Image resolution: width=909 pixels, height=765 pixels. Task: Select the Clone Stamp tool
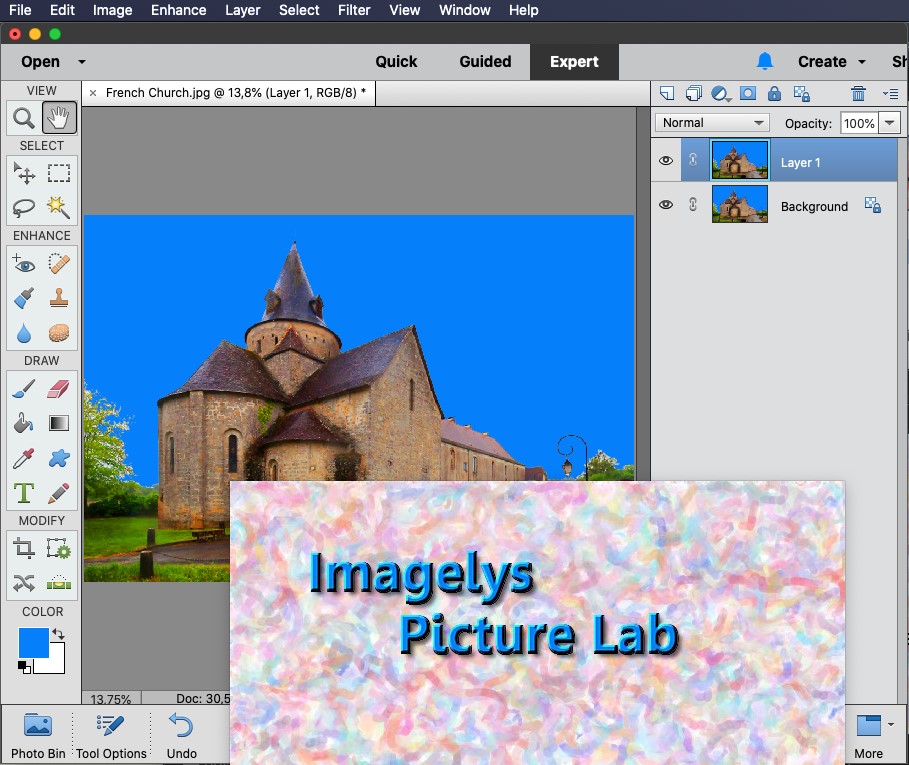pos(59,298)
